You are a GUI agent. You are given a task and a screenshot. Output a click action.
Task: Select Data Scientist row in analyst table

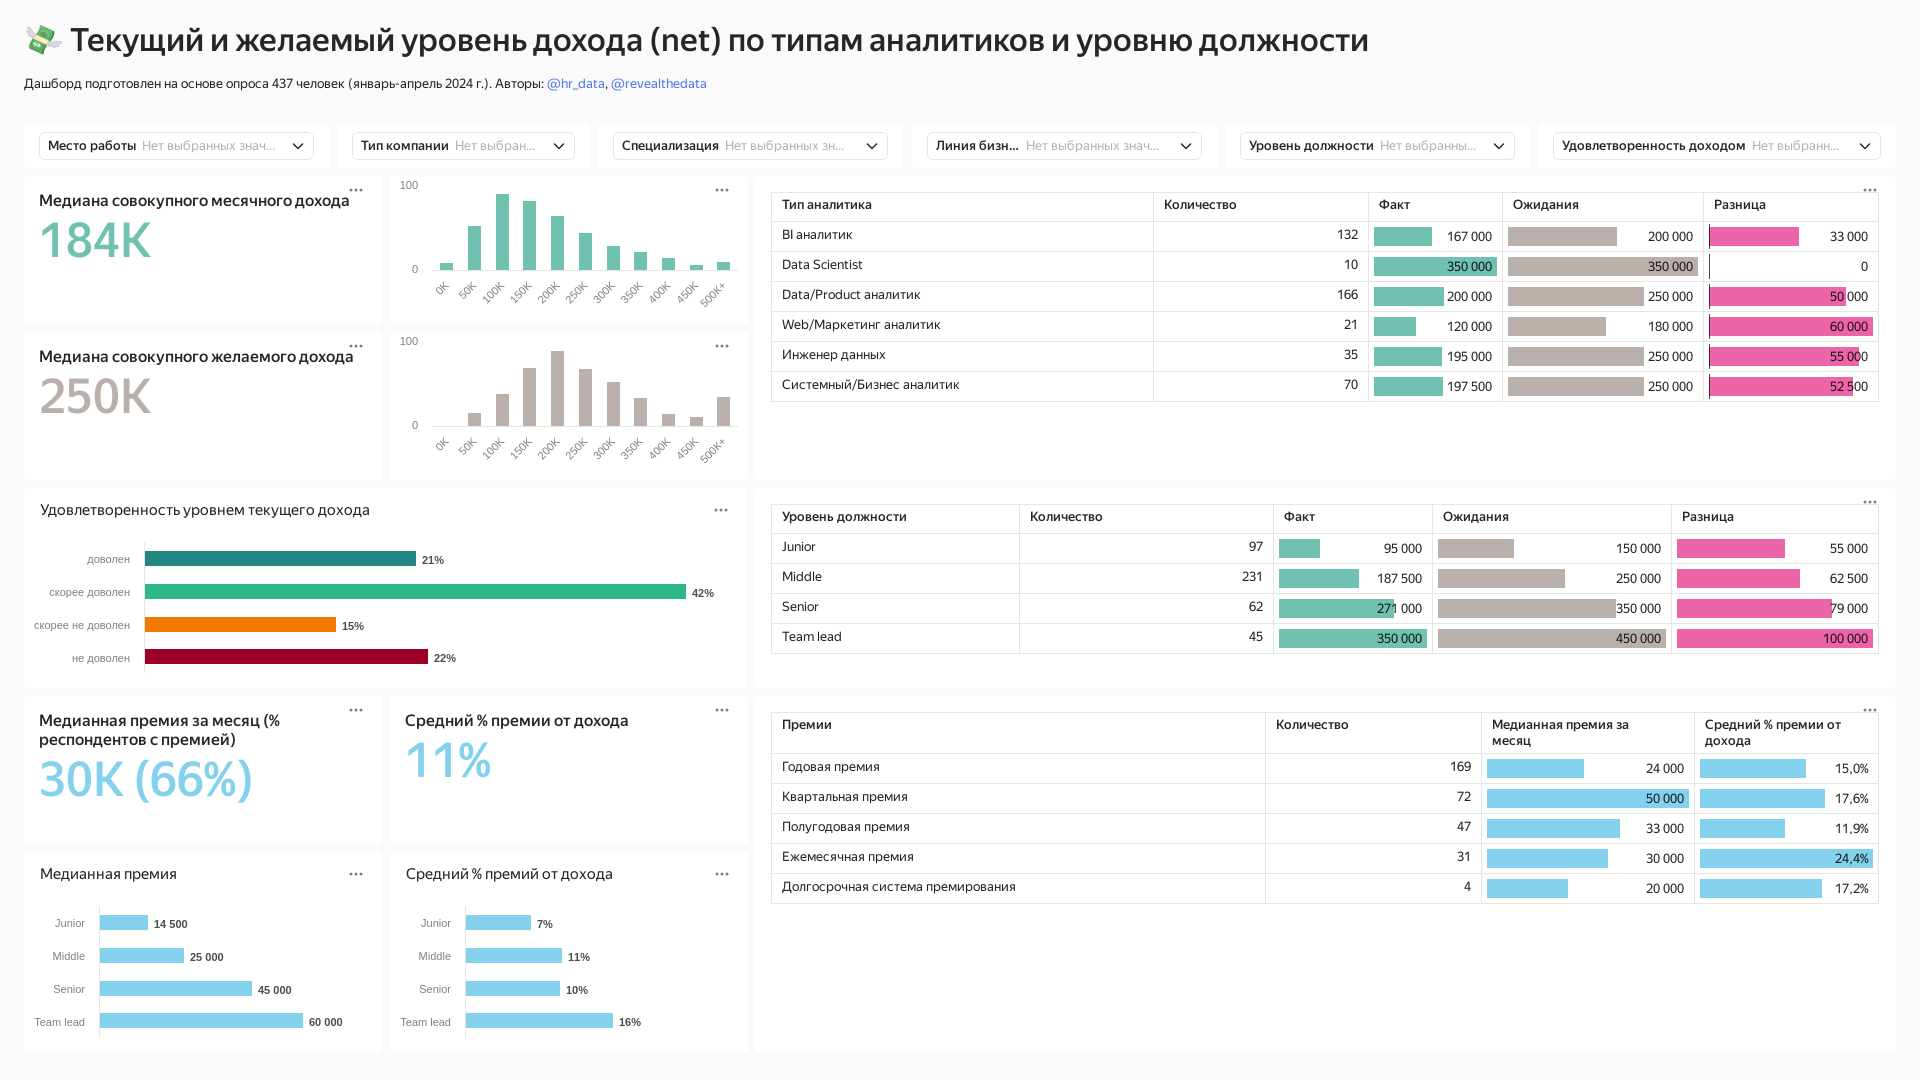(822, 265)
